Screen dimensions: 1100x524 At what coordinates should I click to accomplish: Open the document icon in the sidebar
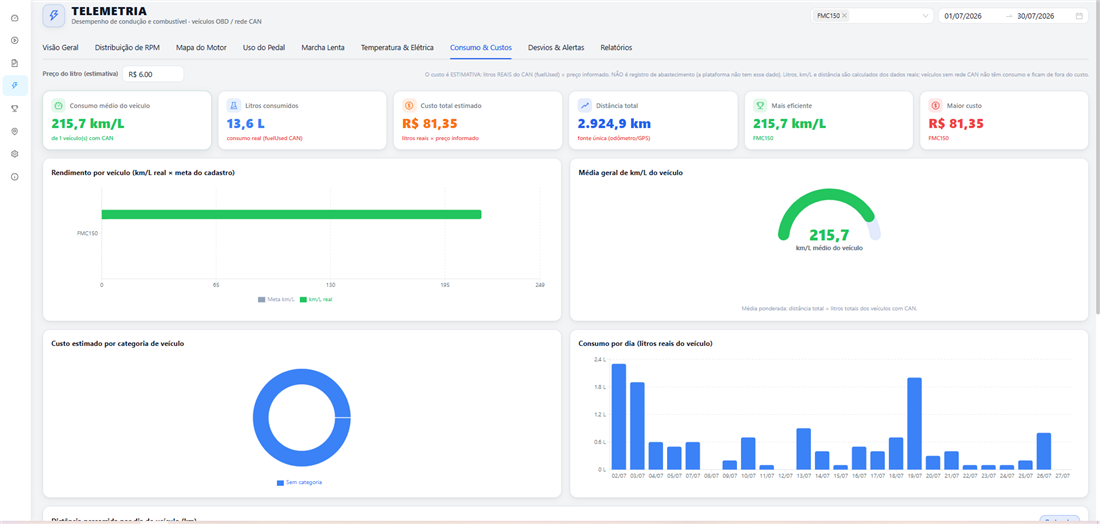(x=15, y=63)
